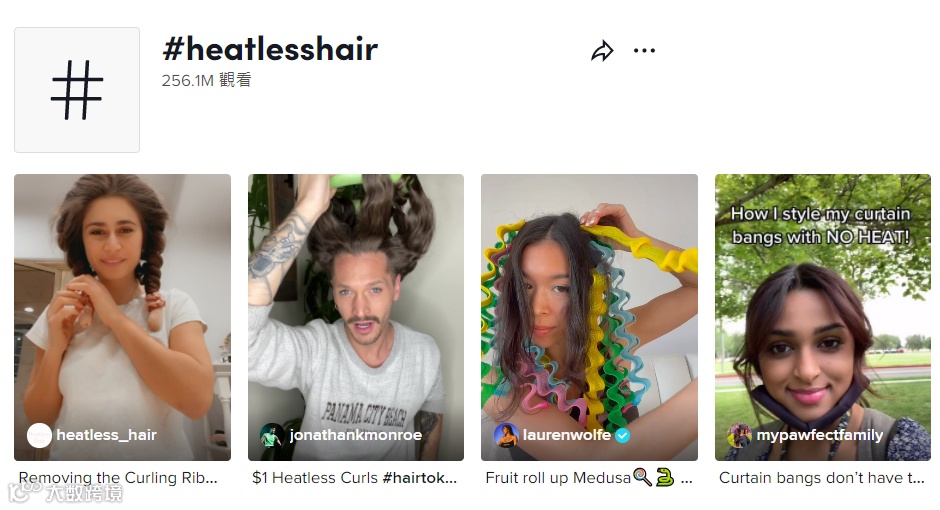Click the share arrow icon
The height and width of the screenshot is (510, 940).
pyautogui.click(x=602, y=51)
